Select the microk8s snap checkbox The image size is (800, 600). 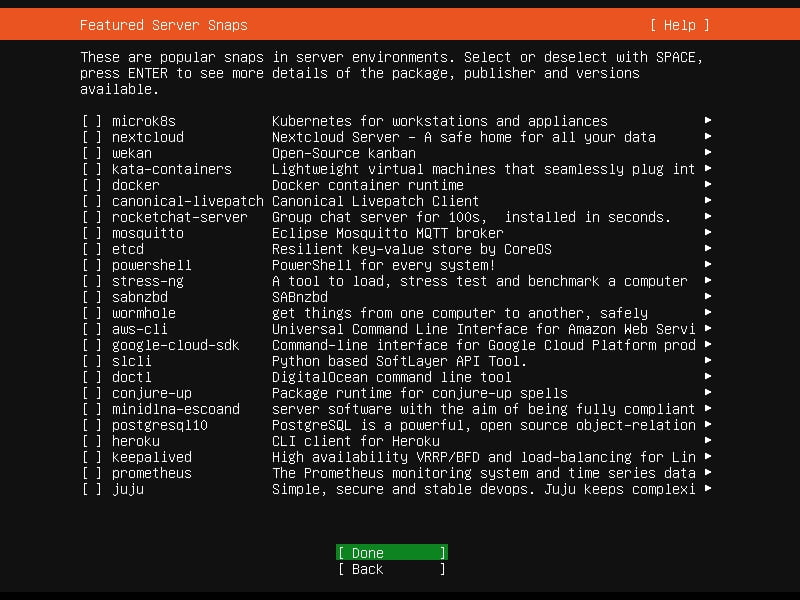click(91, 121)
